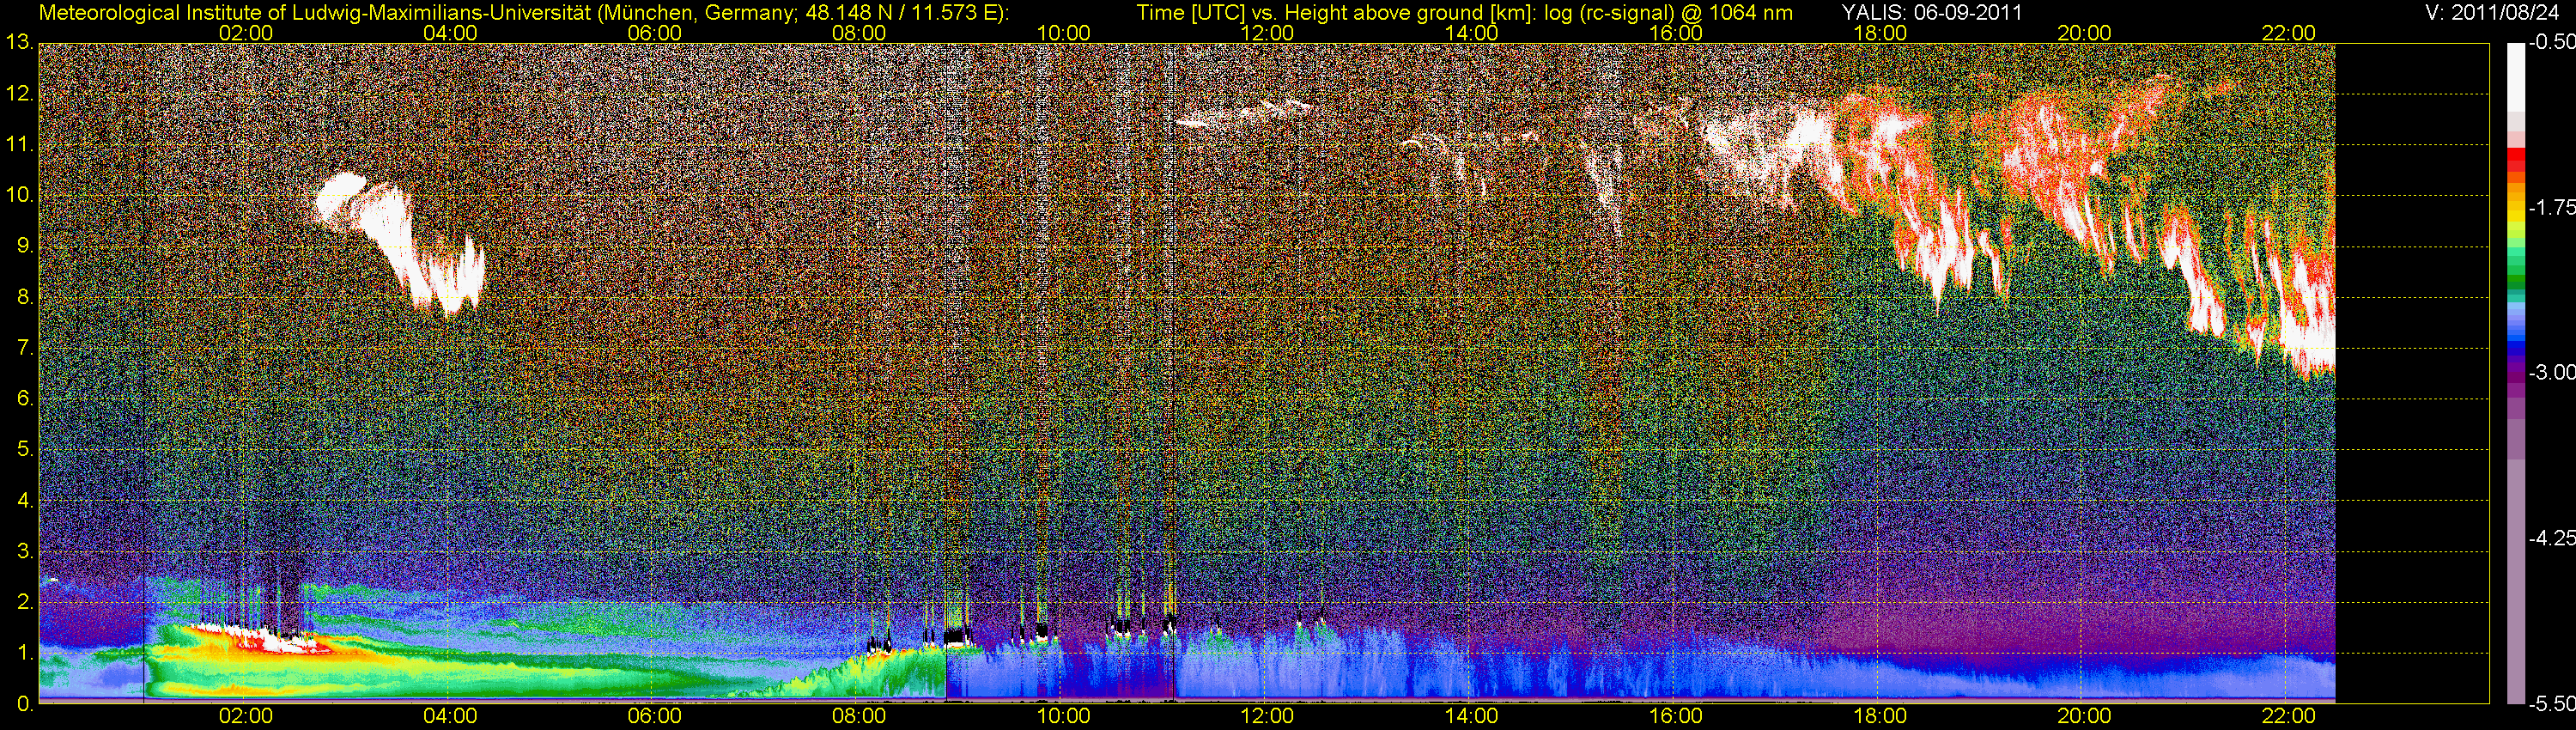Screen dimensions: 2576x730
Task: Click the 6 km height axis label
Action: tap(25, 398)
